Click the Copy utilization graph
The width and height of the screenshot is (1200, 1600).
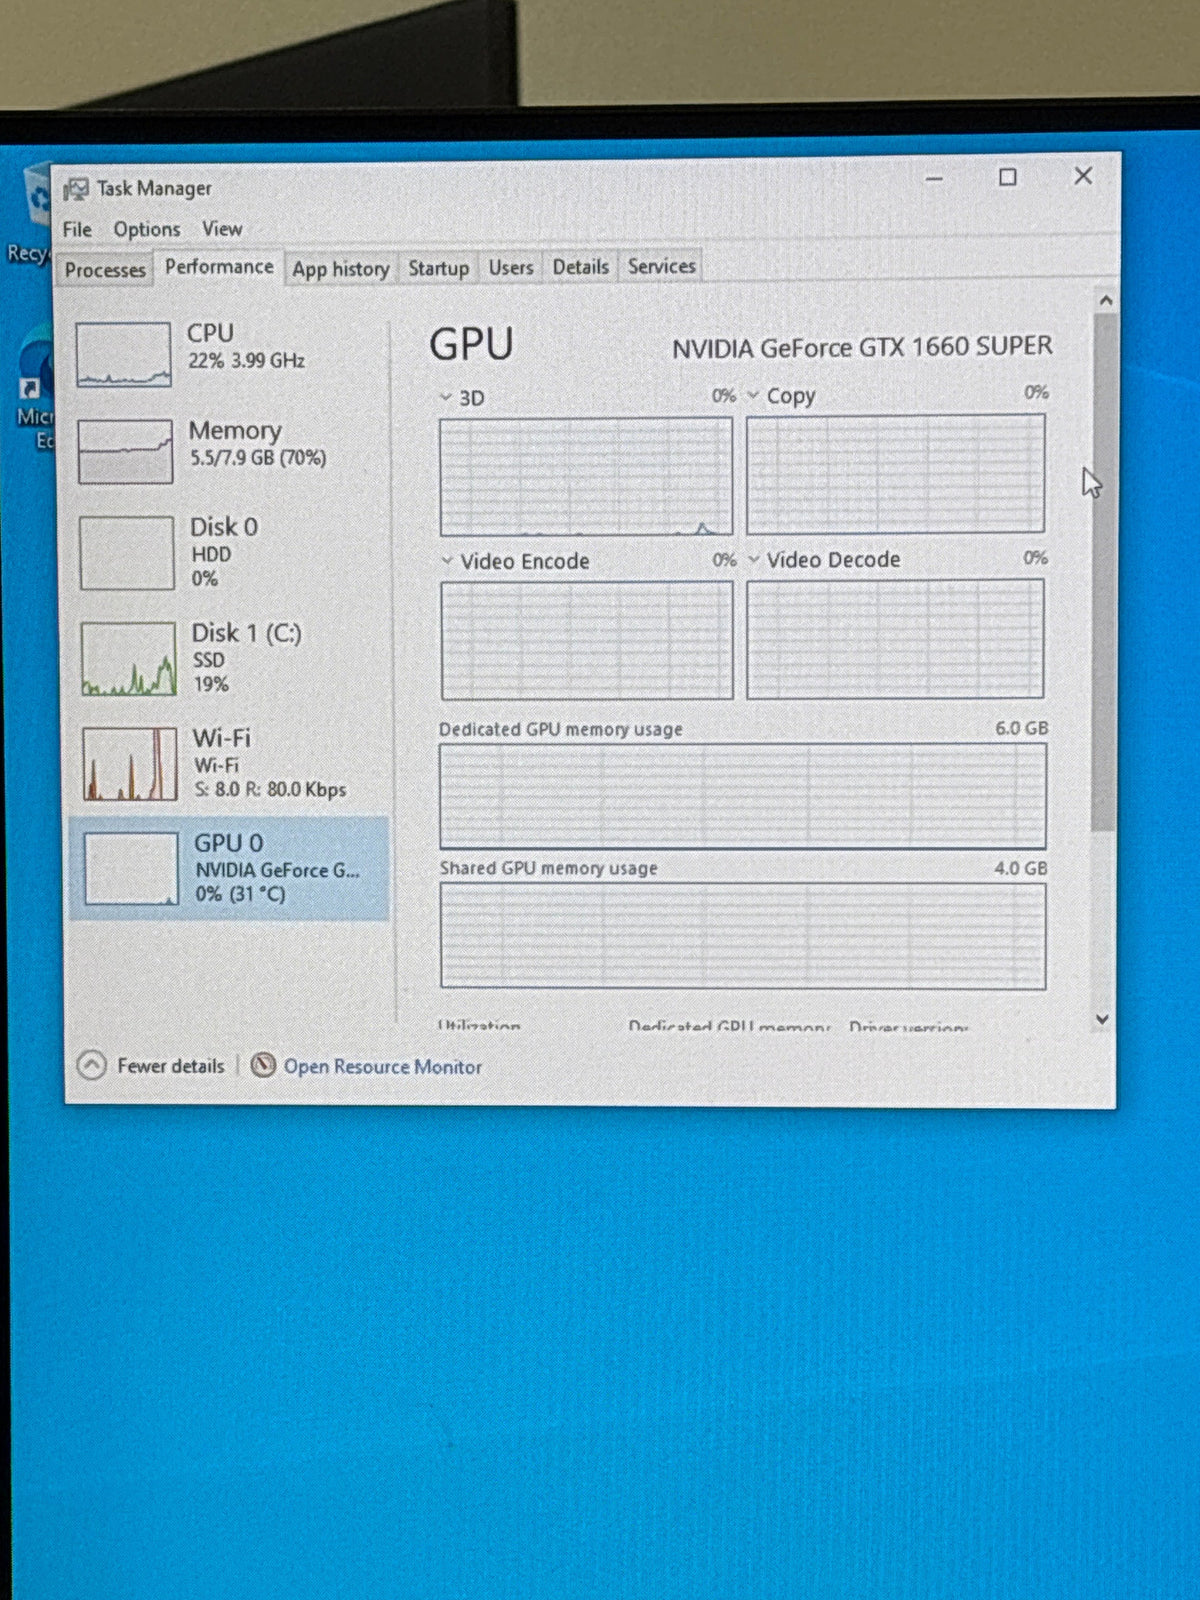(x=895, y=474)
